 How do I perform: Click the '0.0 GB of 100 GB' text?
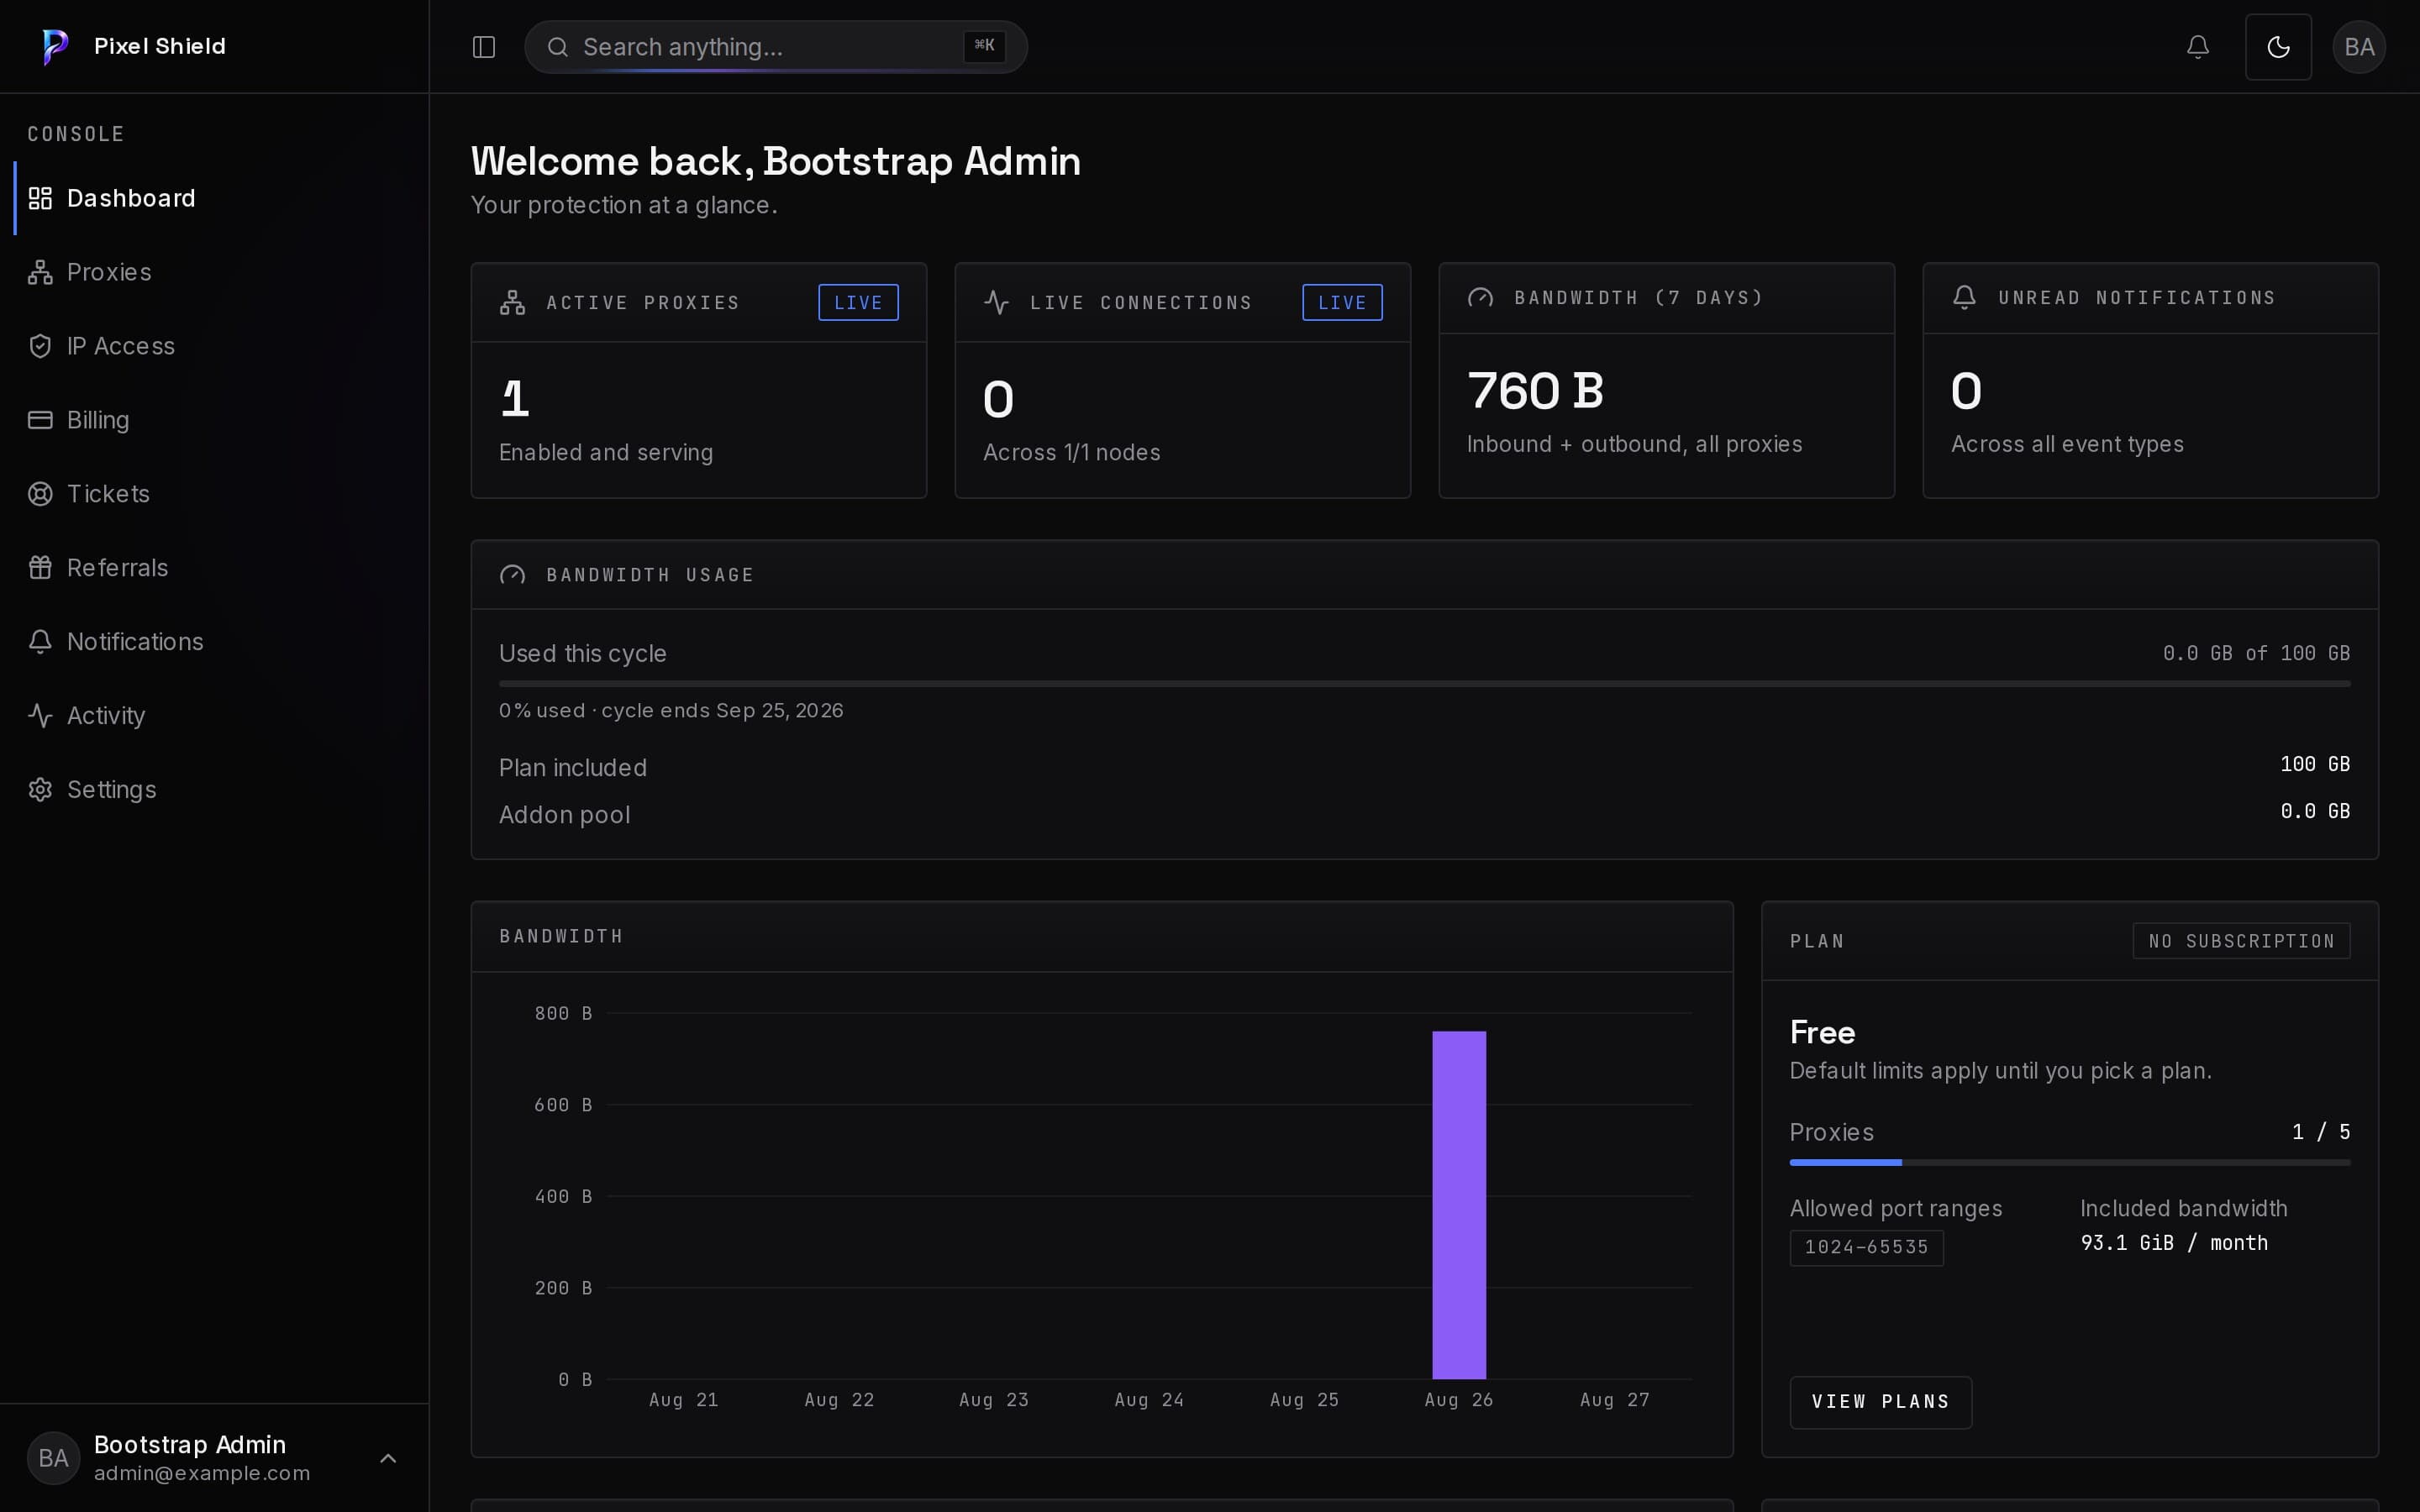pyautogui.click(x=2256, y=653)
